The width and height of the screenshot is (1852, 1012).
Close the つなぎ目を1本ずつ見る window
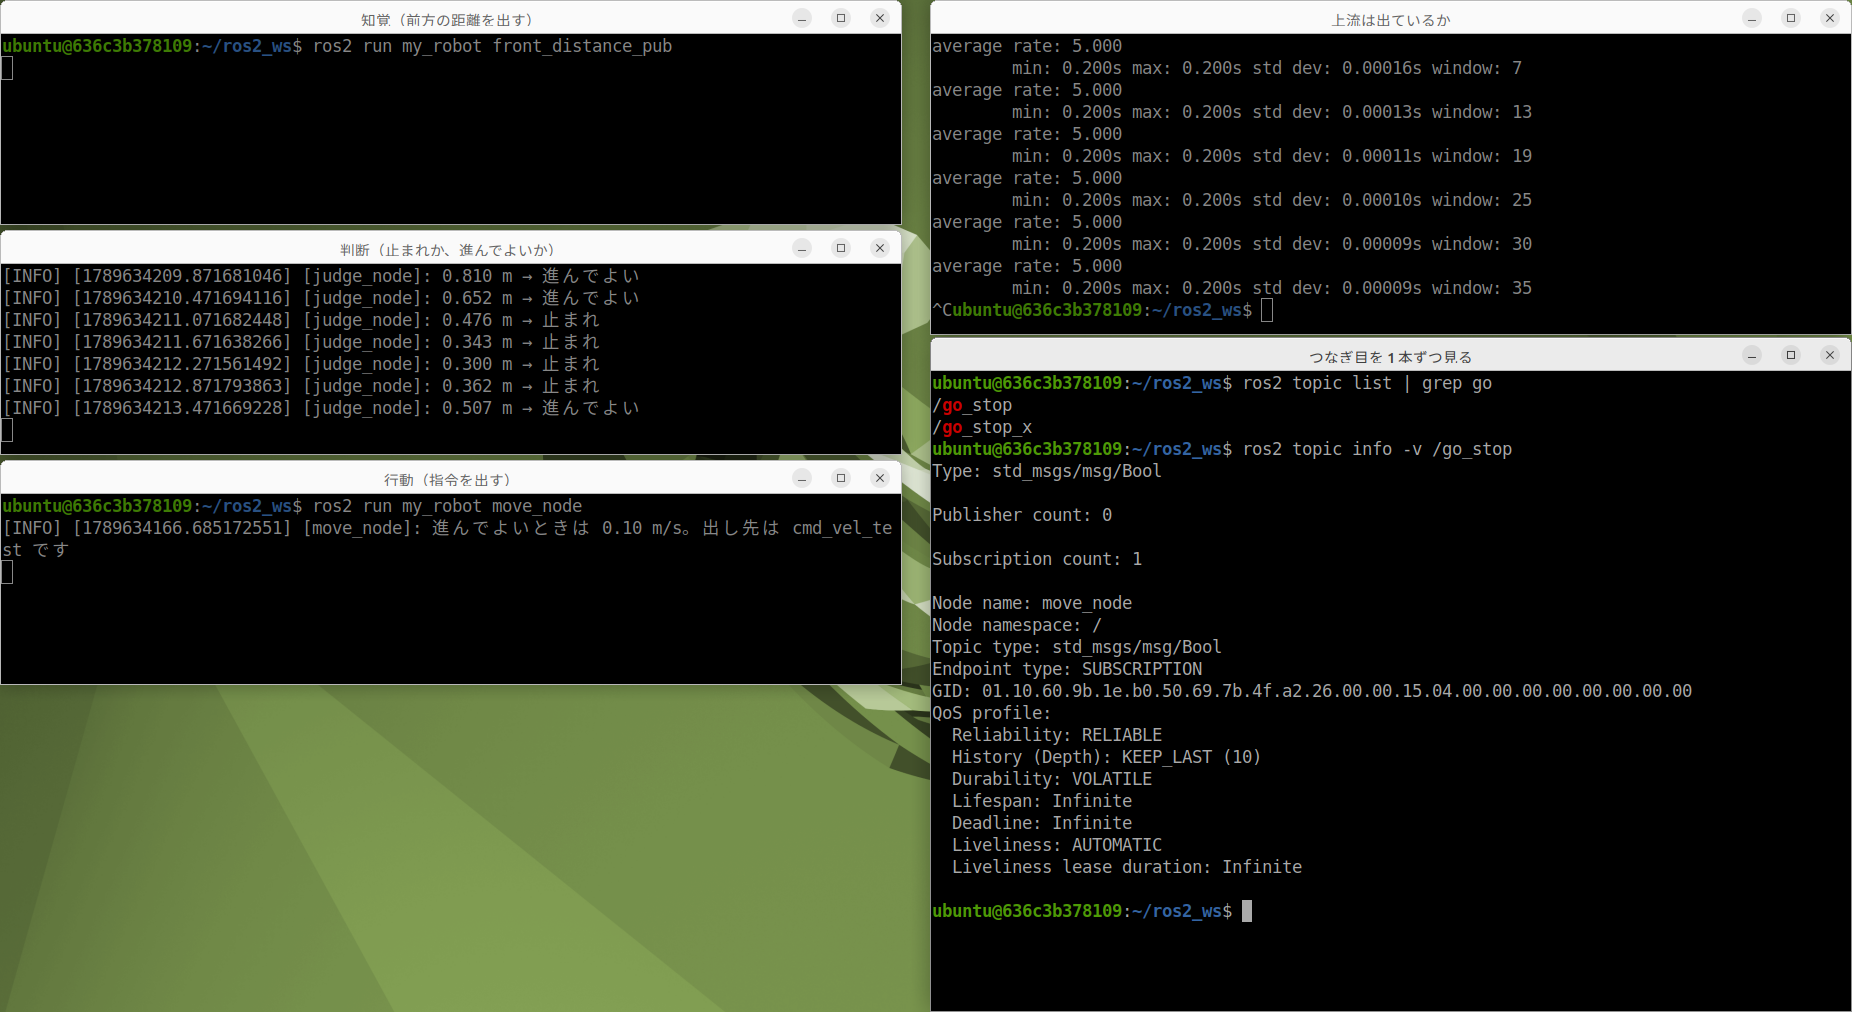pyautogui.click(x=1830, y=355)
